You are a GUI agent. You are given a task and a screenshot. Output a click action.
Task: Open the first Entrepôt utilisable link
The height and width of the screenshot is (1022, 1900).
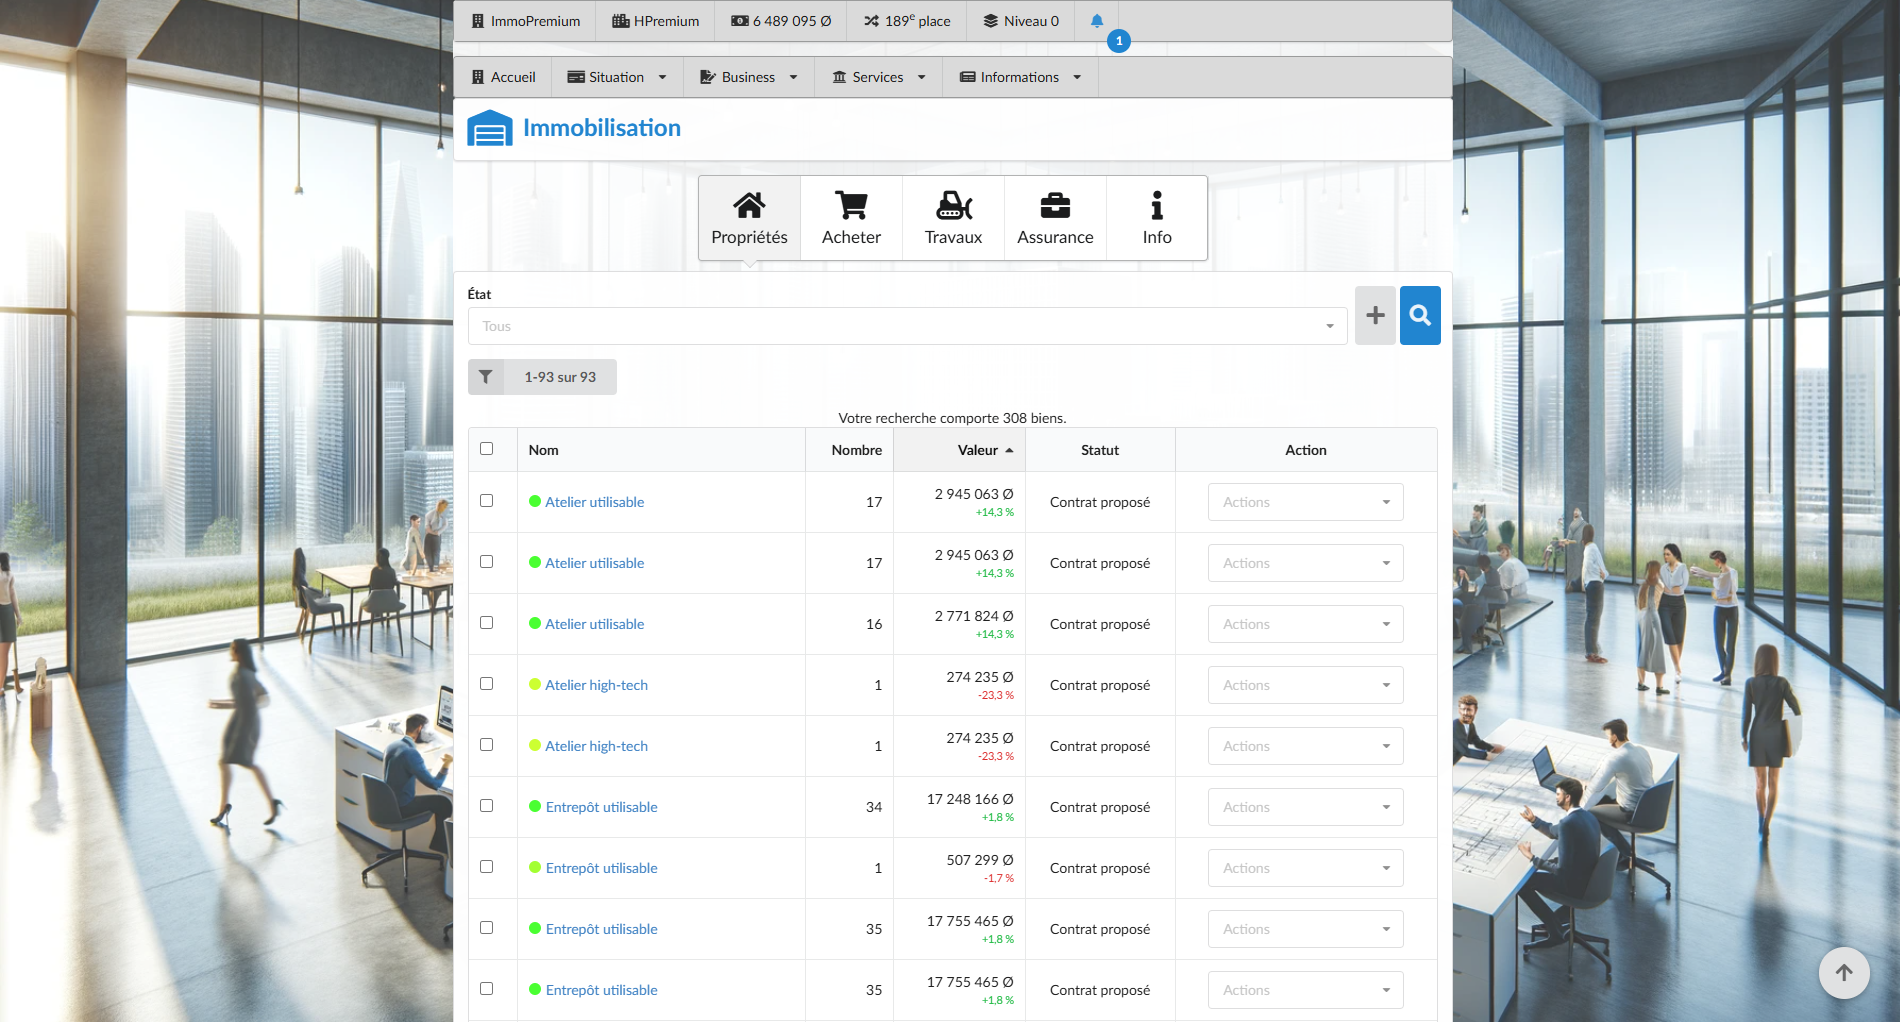(601, 807)
